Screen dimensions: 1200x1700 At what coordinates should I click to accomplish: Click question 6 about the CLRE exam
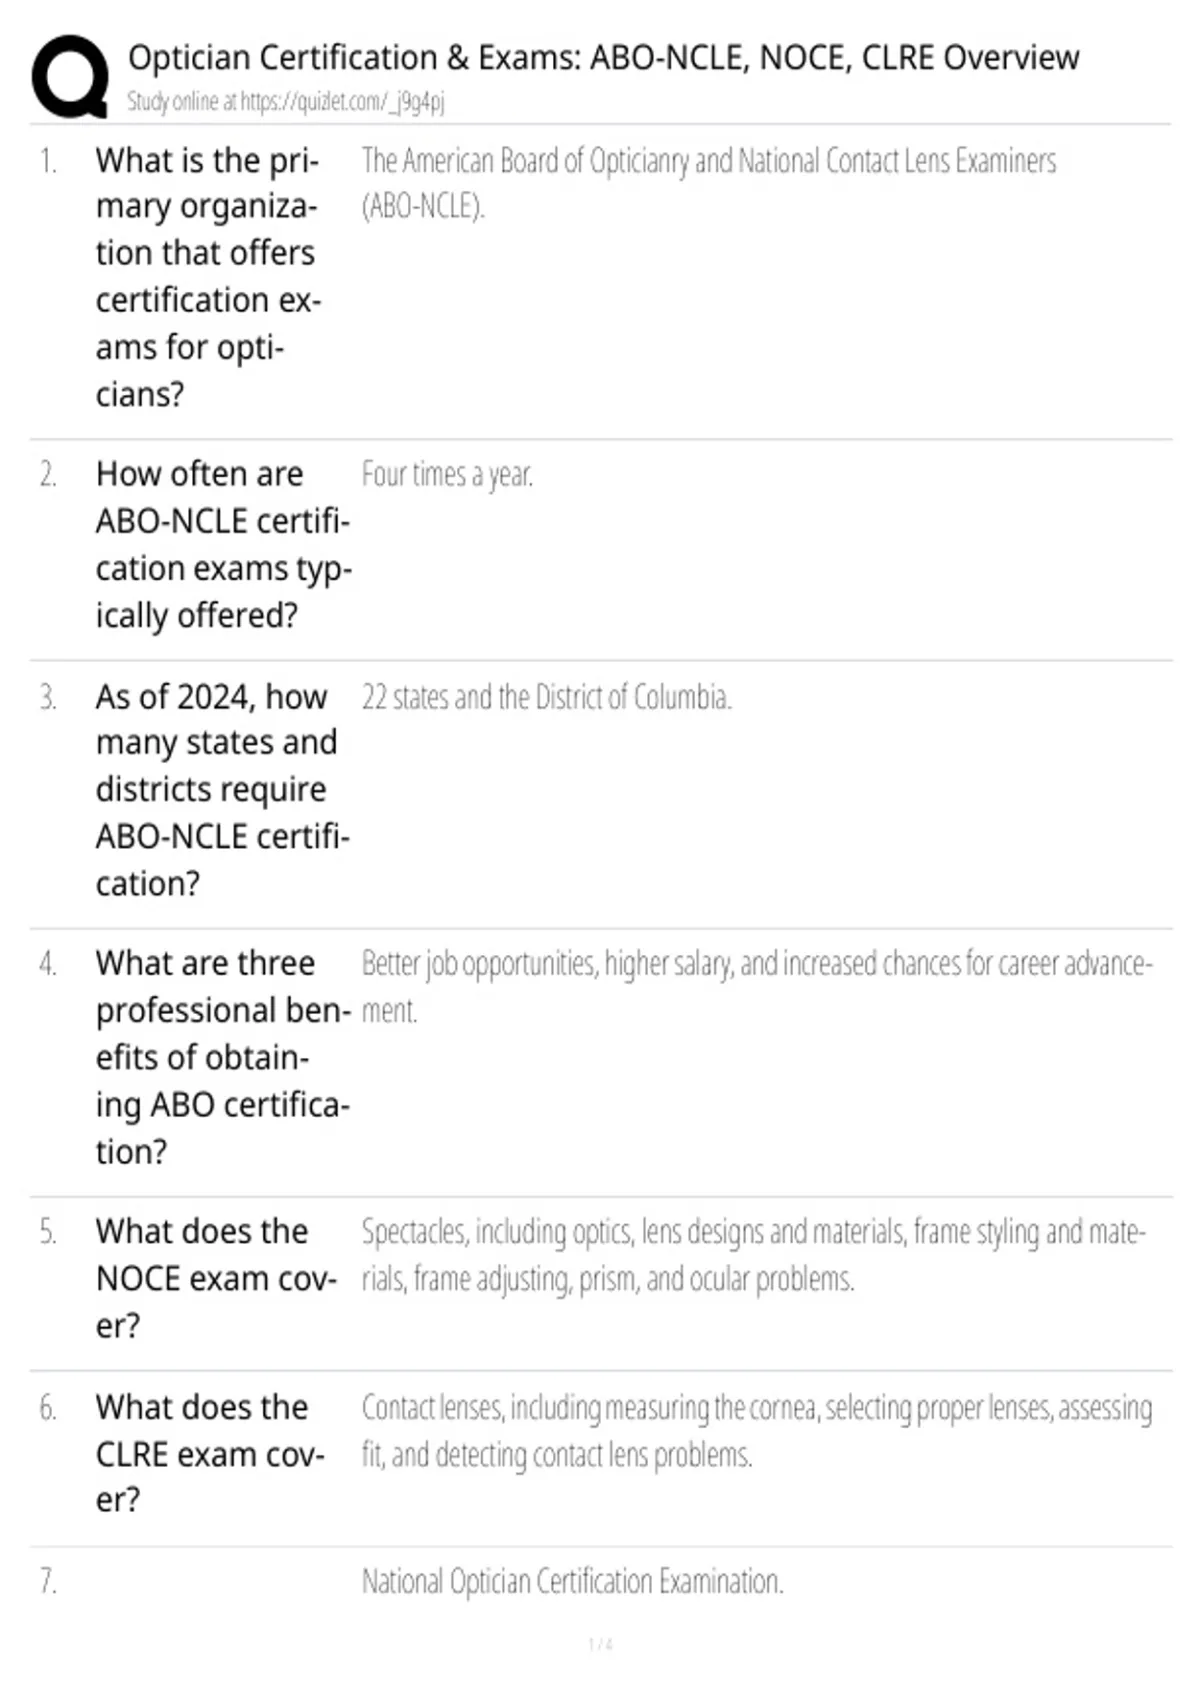coord(210,1453)
